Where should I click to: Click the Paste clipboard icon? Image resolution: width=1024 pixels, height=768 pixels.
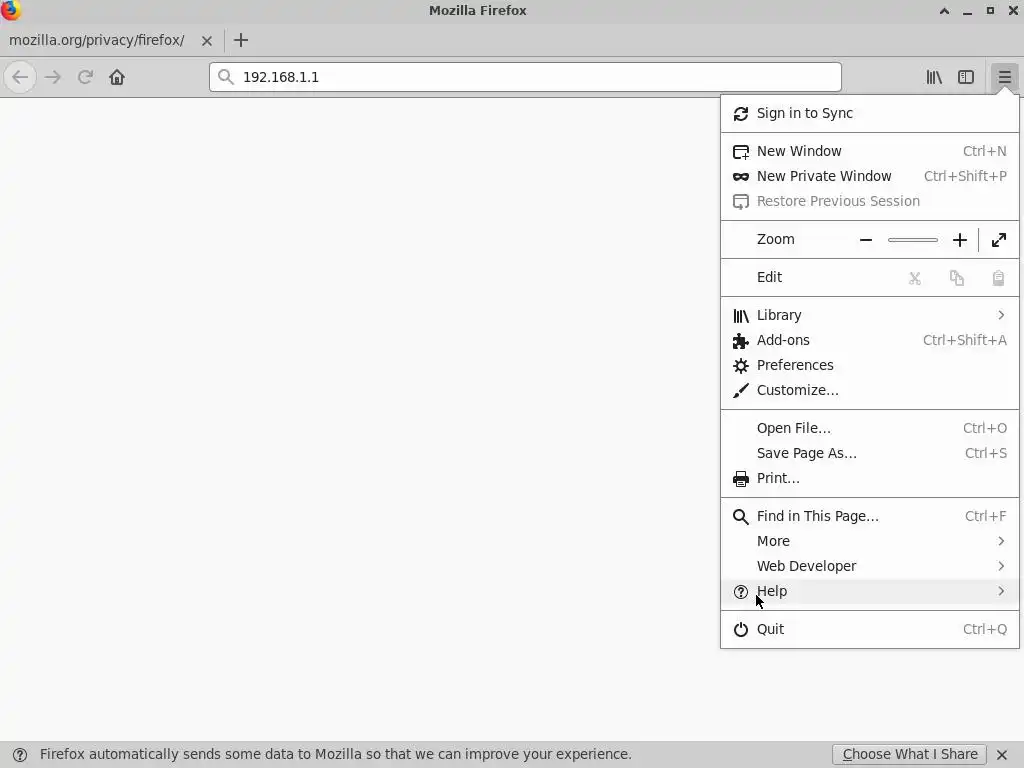point(999,278)
